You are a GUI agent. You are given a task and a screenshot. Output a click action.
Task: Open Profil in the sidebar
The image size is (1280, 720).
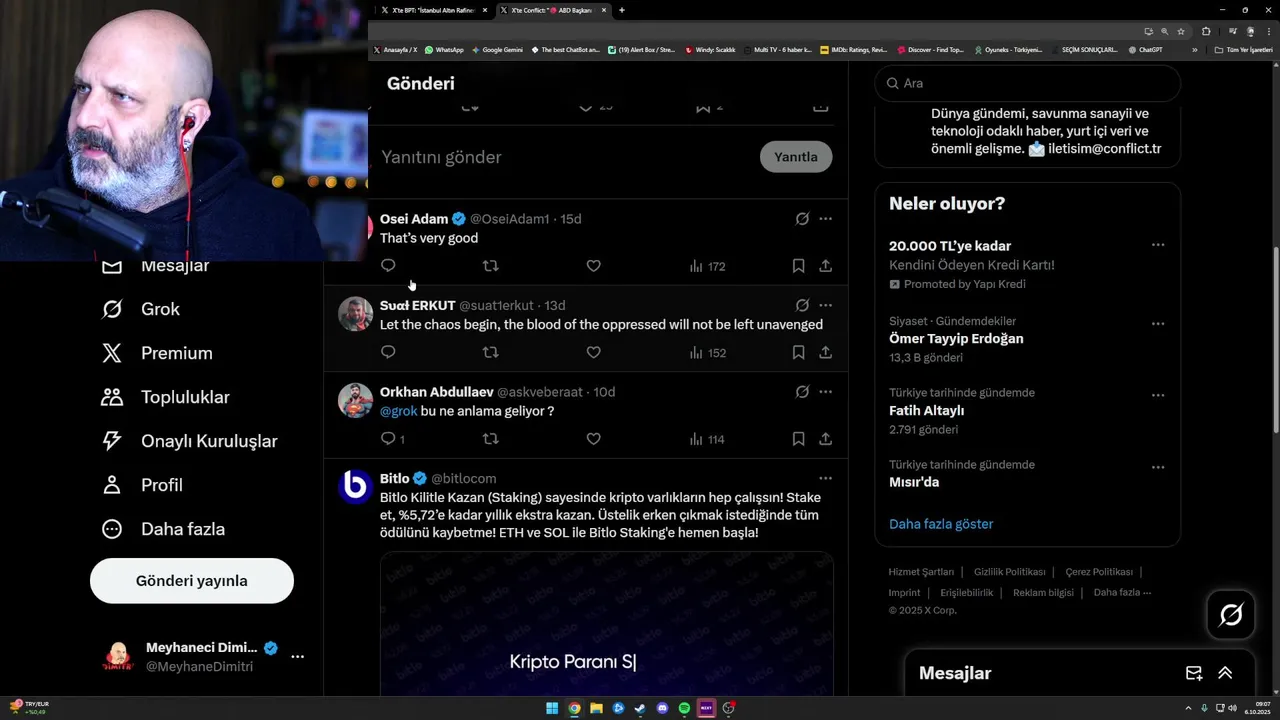tap(142, 485)
